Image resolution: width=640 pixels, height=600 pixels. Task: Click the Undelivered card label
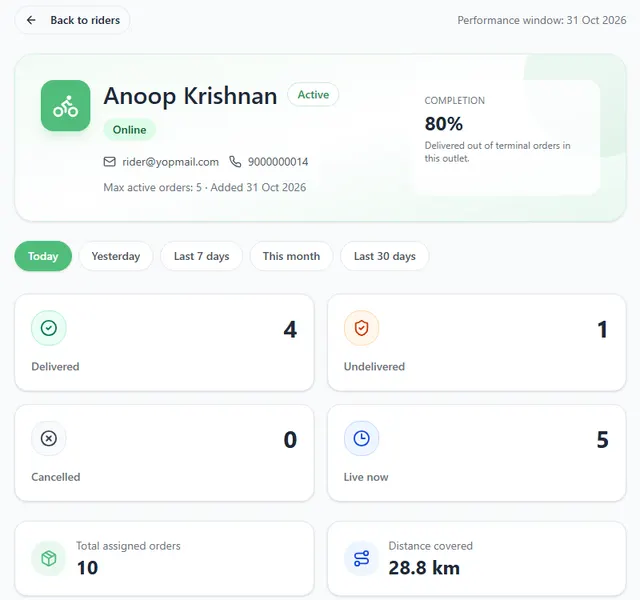tap(374, 367)
